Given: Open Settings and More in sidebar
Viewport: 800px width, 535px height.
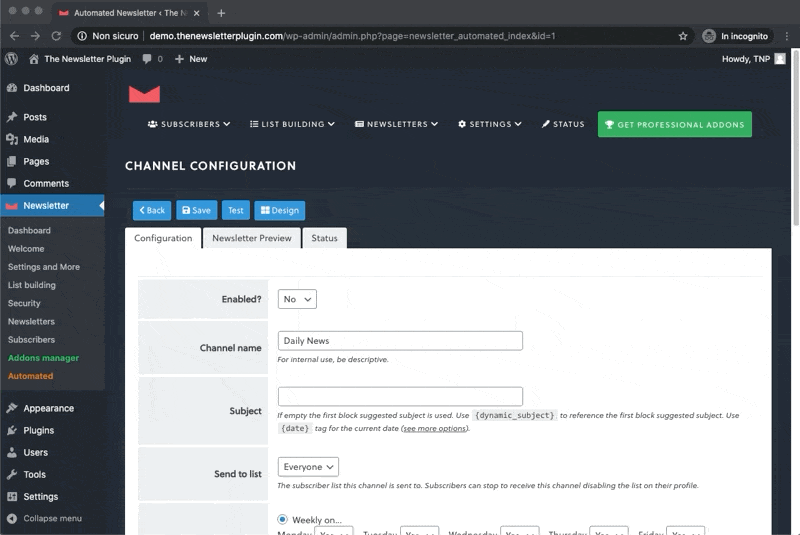Looking at the screenshot, I should click(43, 267).
